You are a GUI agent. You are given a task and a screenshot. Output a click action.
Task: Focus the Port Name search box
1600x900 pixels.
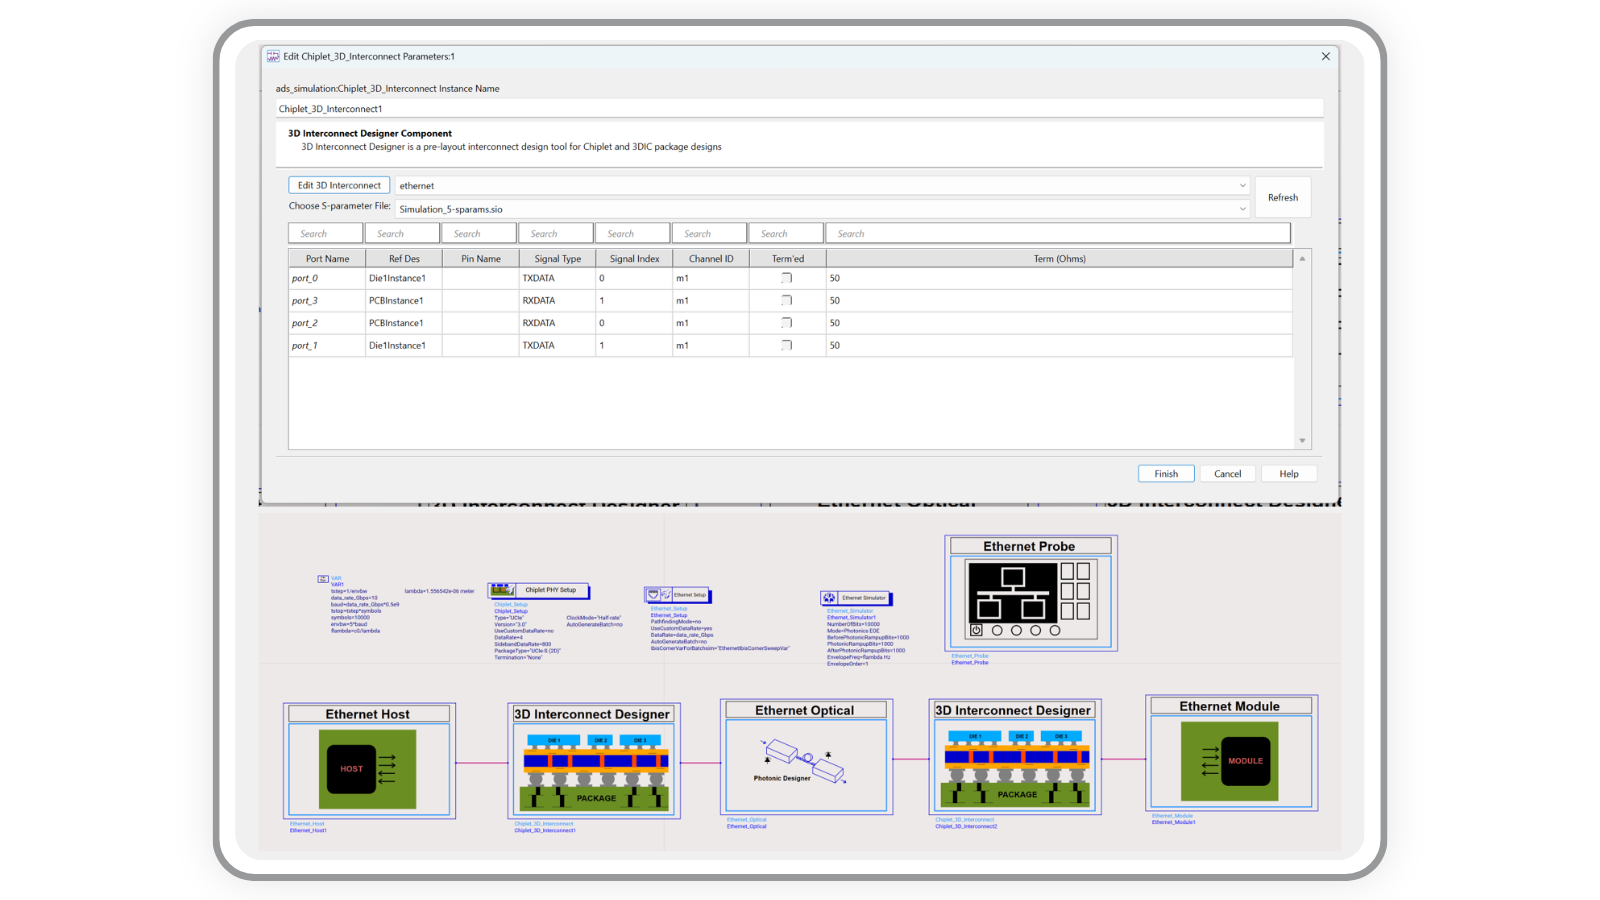coord(326,234)
